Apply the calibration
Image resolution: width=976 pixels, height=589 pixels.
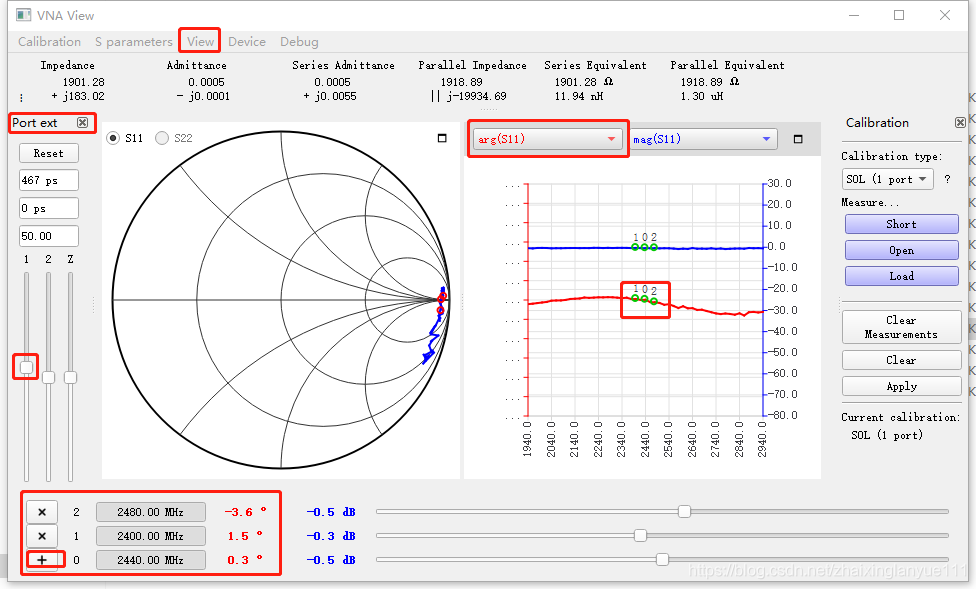click(901, 386)
